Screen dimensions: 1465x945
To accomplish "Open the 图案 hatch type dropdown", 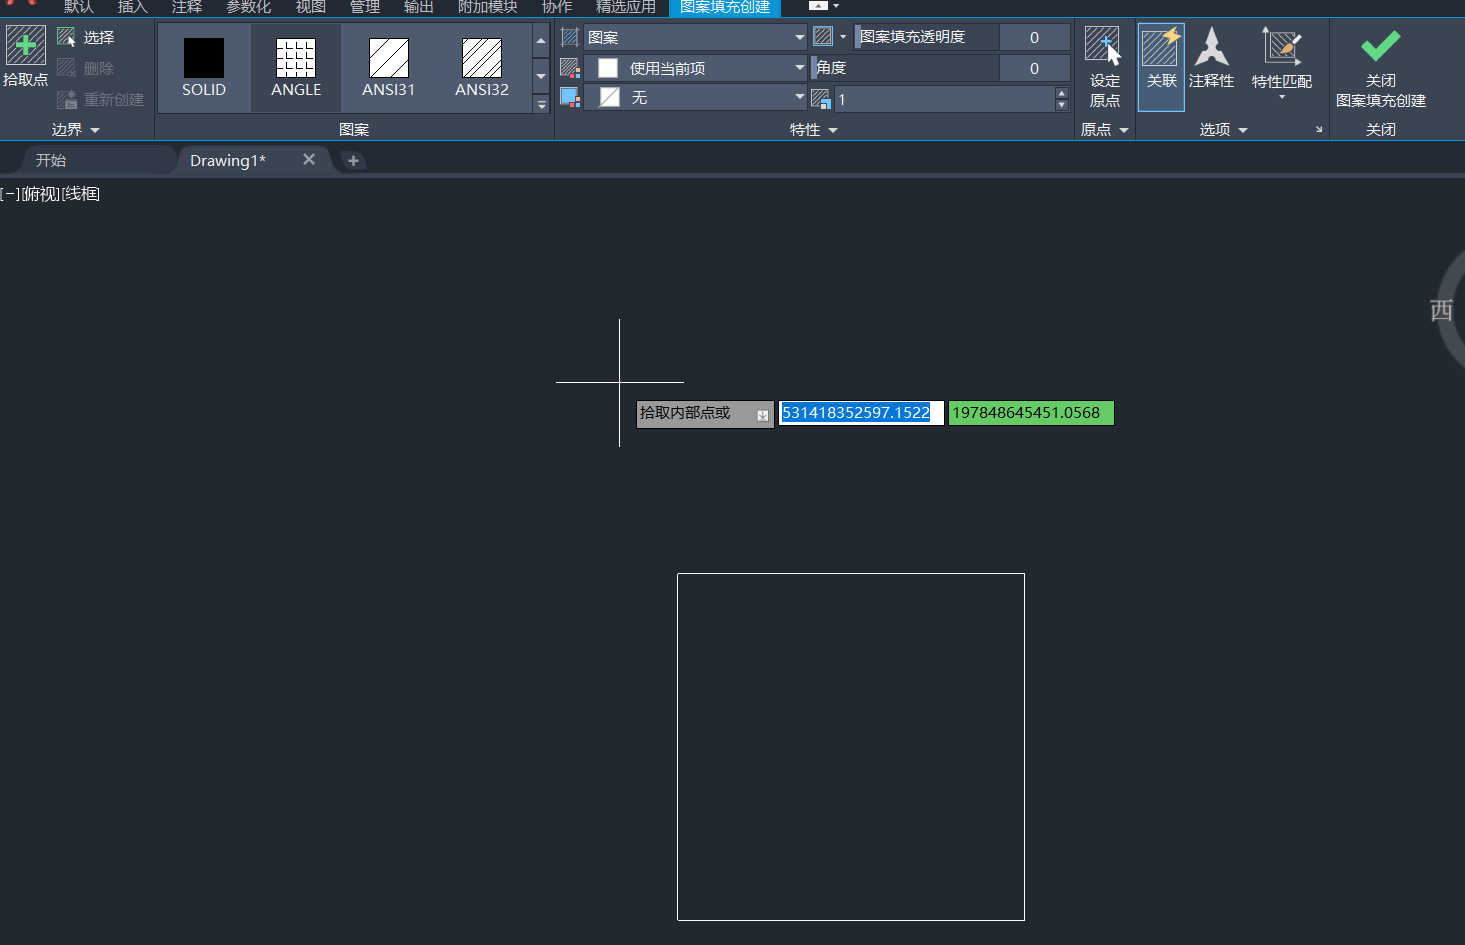I will click(x=696, y=38).
